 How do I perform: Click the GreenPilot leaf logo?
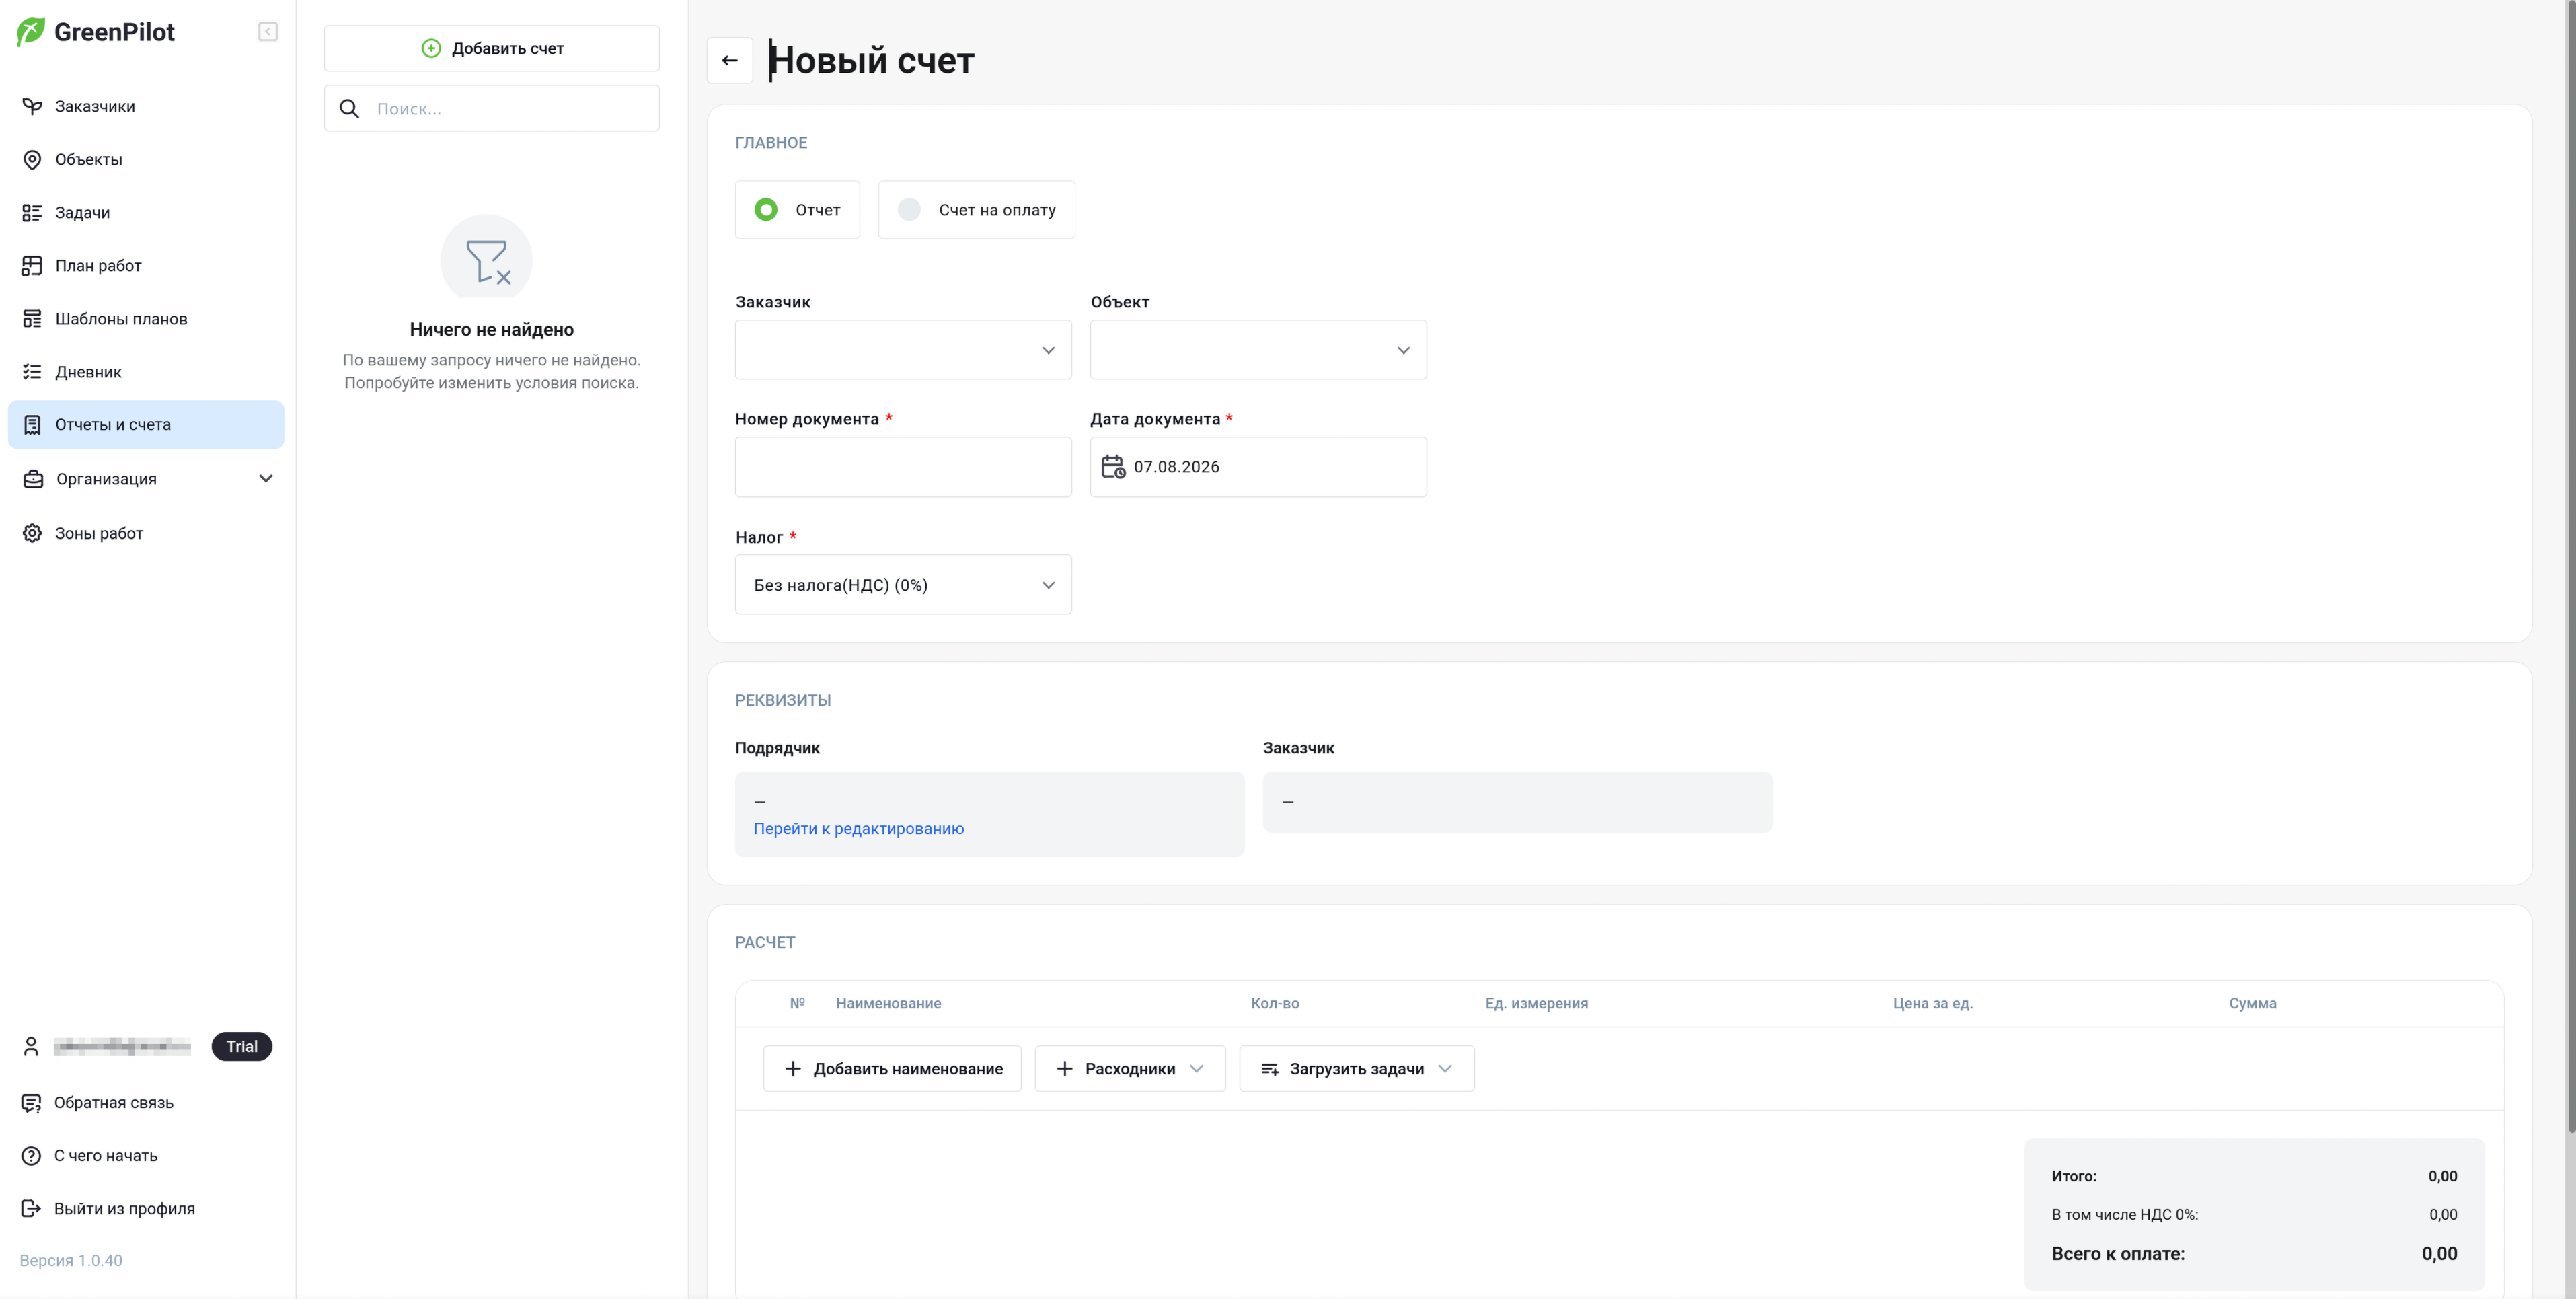click(31, 32)
